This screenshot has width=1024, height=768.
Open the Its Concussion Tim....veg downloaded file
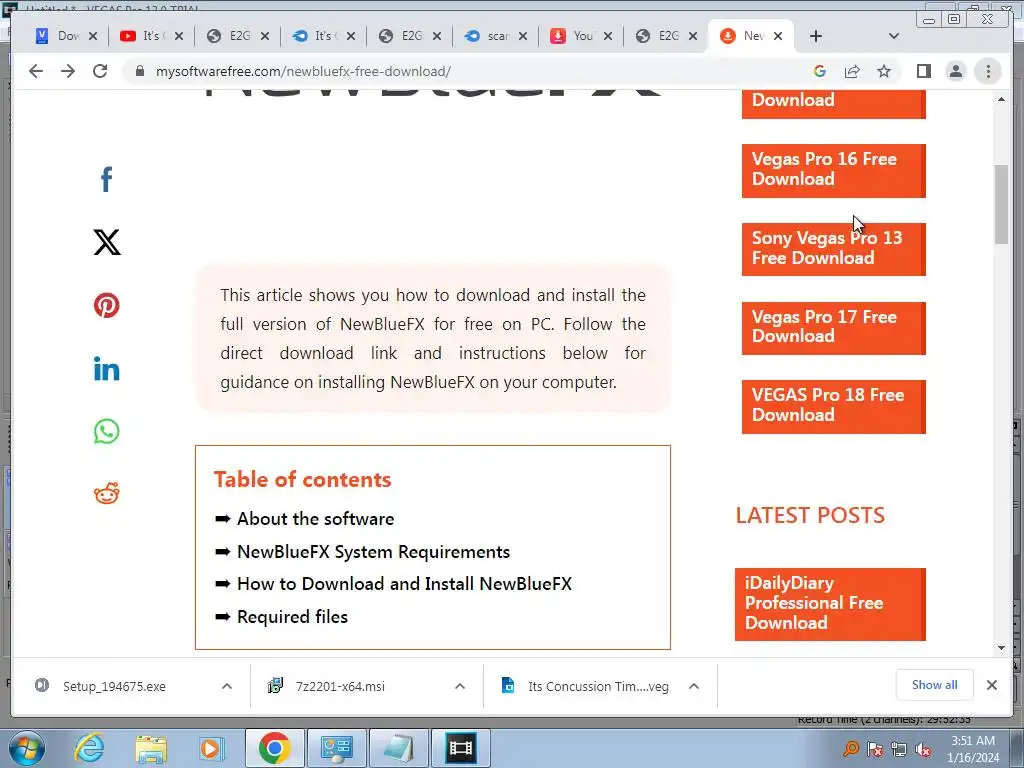598,686
